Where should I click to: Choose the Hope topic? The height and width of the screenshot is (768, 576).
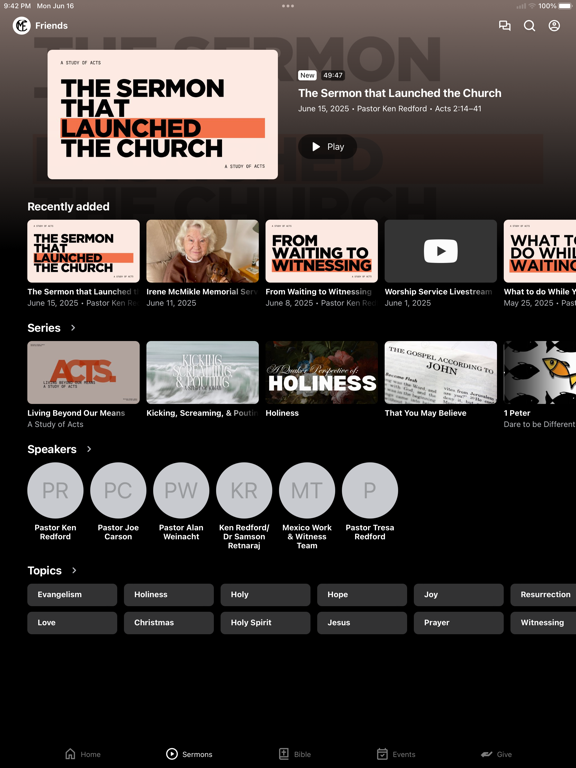362,595
